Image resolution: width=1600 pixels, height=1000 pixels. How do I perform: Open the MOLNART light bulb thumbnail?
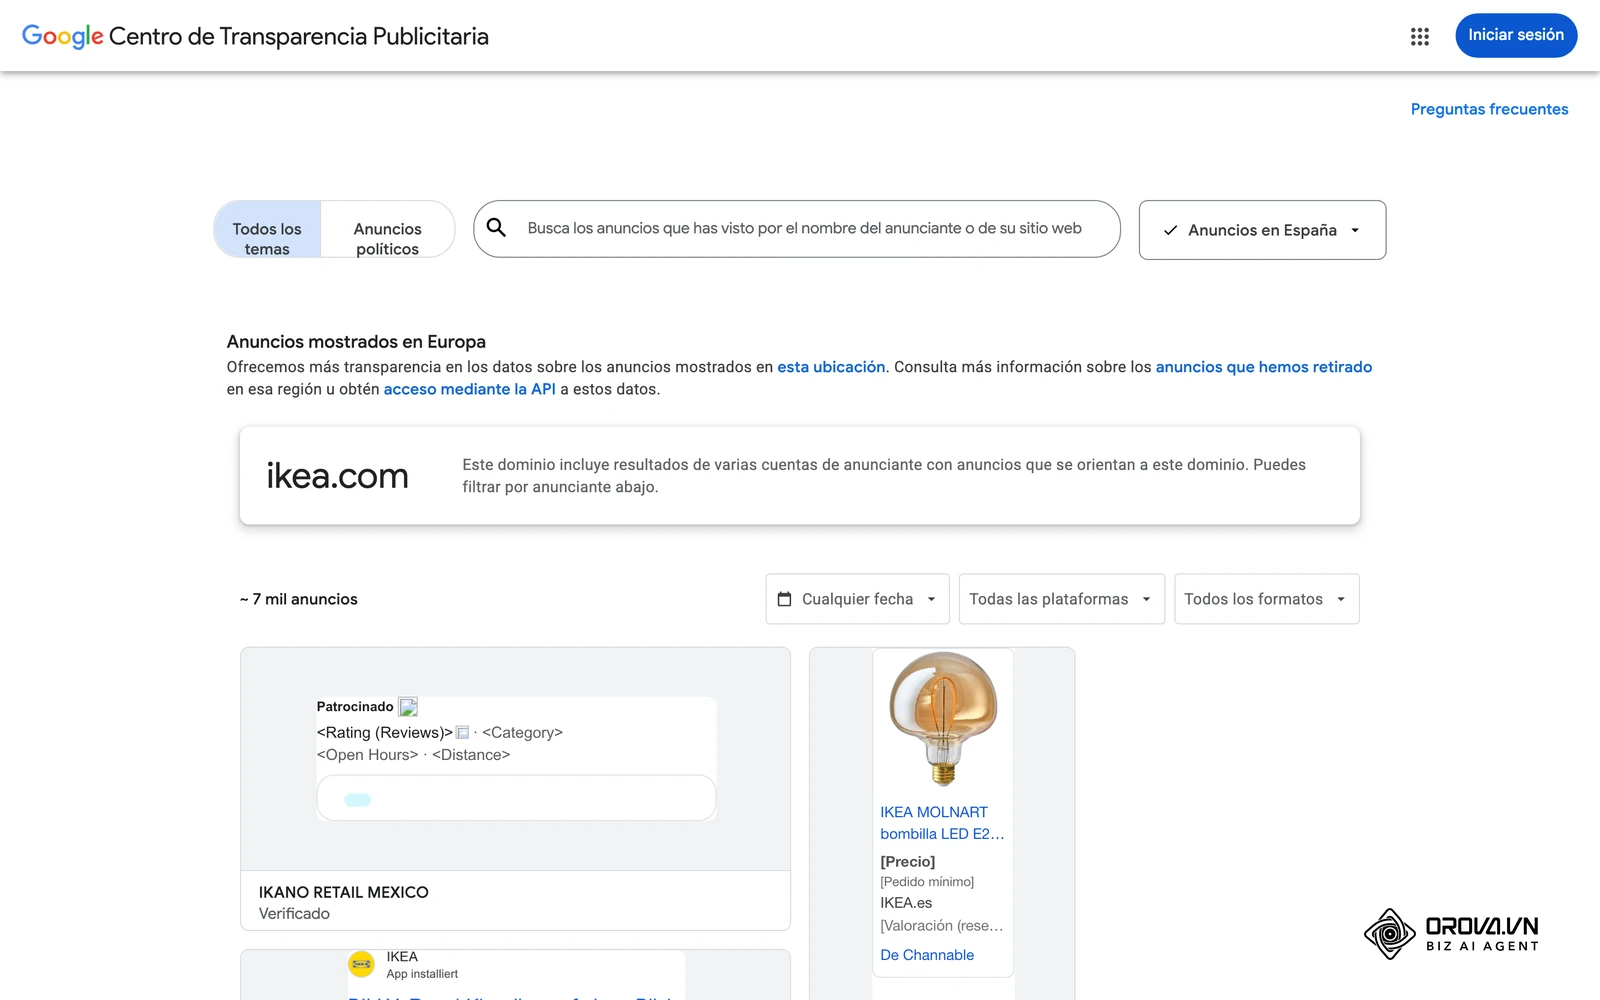click(943, 719)
